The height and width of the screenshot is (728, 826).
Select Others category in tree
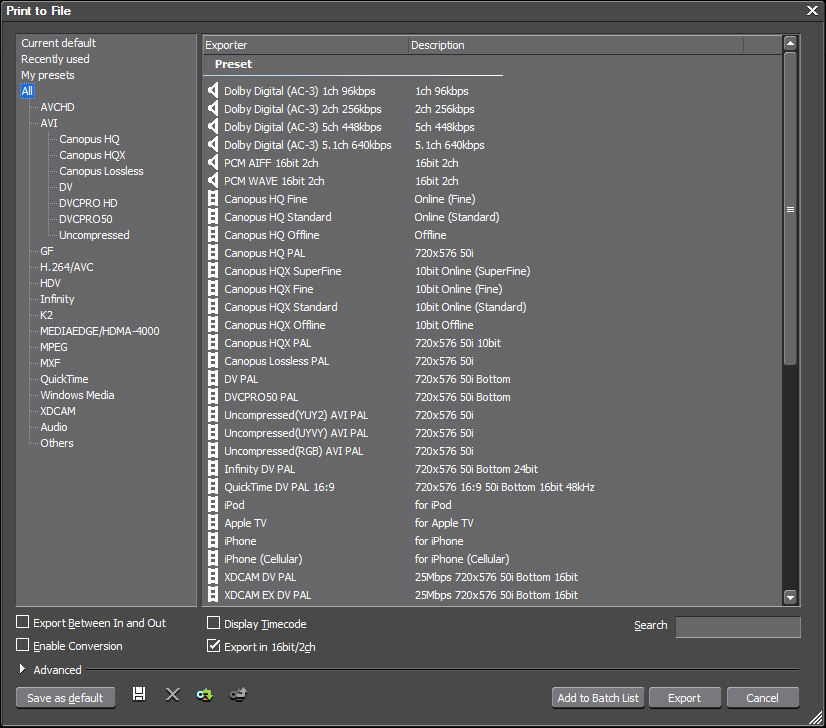click(x=57, y=443)
